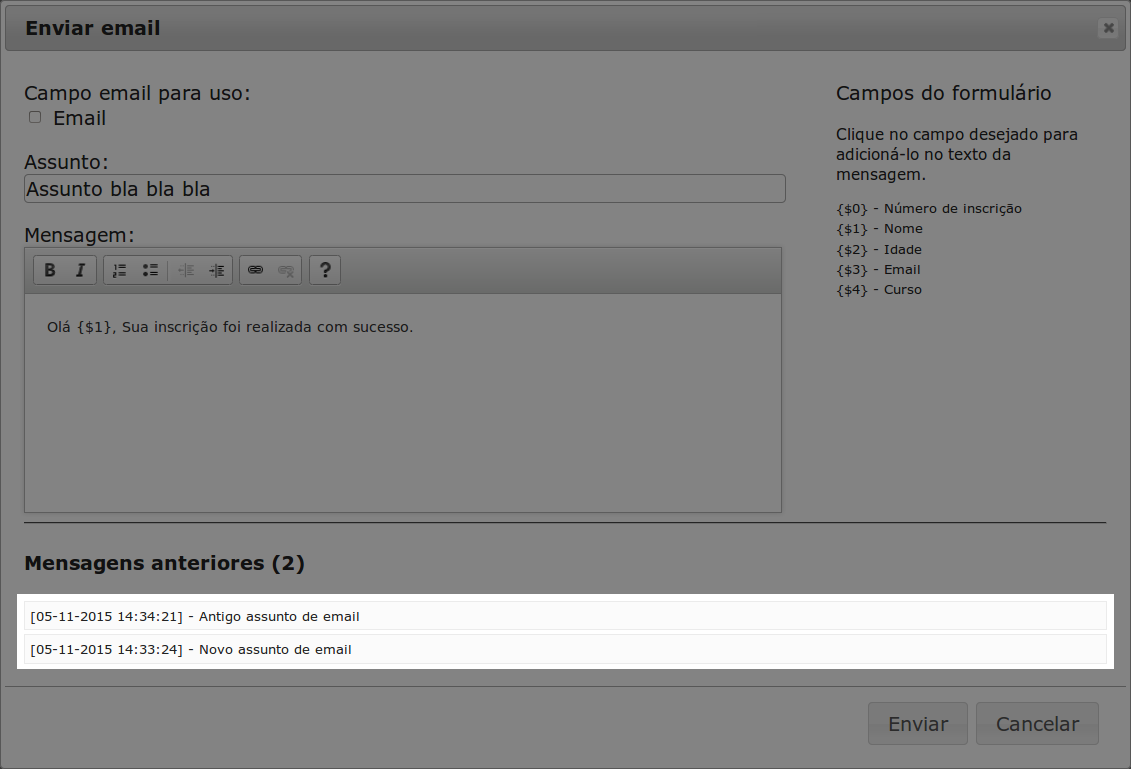Insert the {$0} Número de inscrição field

(x=928, y=209)
